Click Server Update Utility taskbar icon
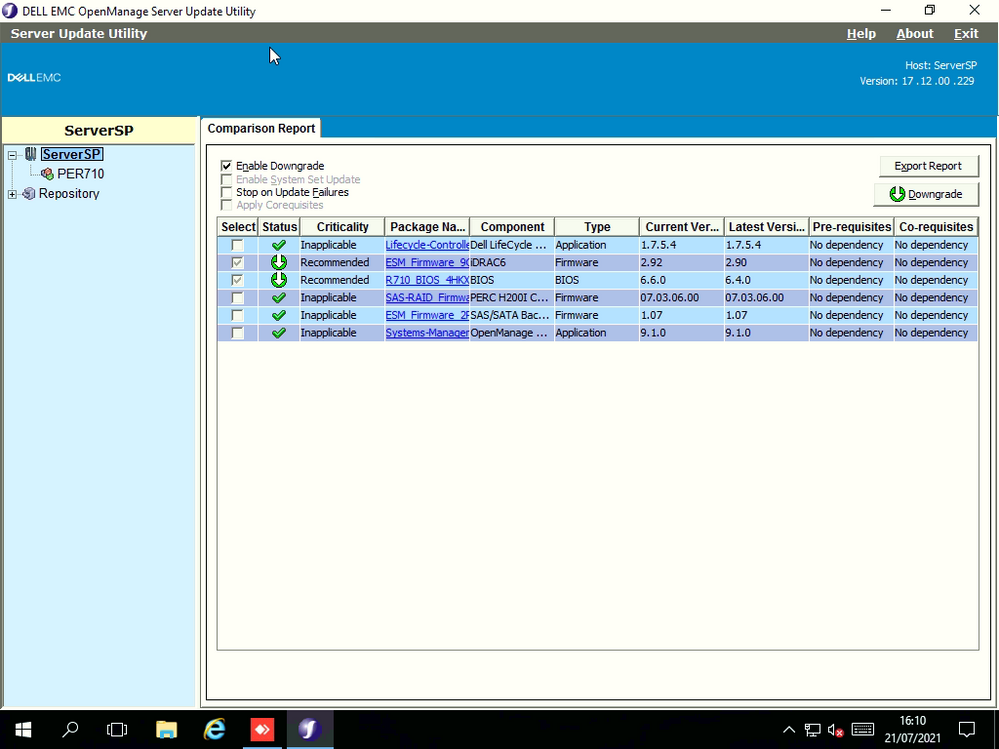Viewport: 999px width, 749px height. [310, 729]
